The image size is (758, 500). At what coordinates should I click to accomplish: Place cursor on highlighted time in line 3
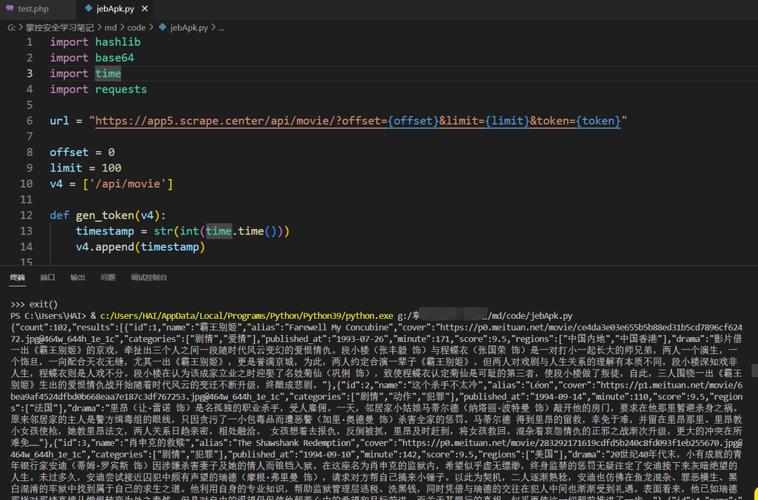tap(108, 74)
